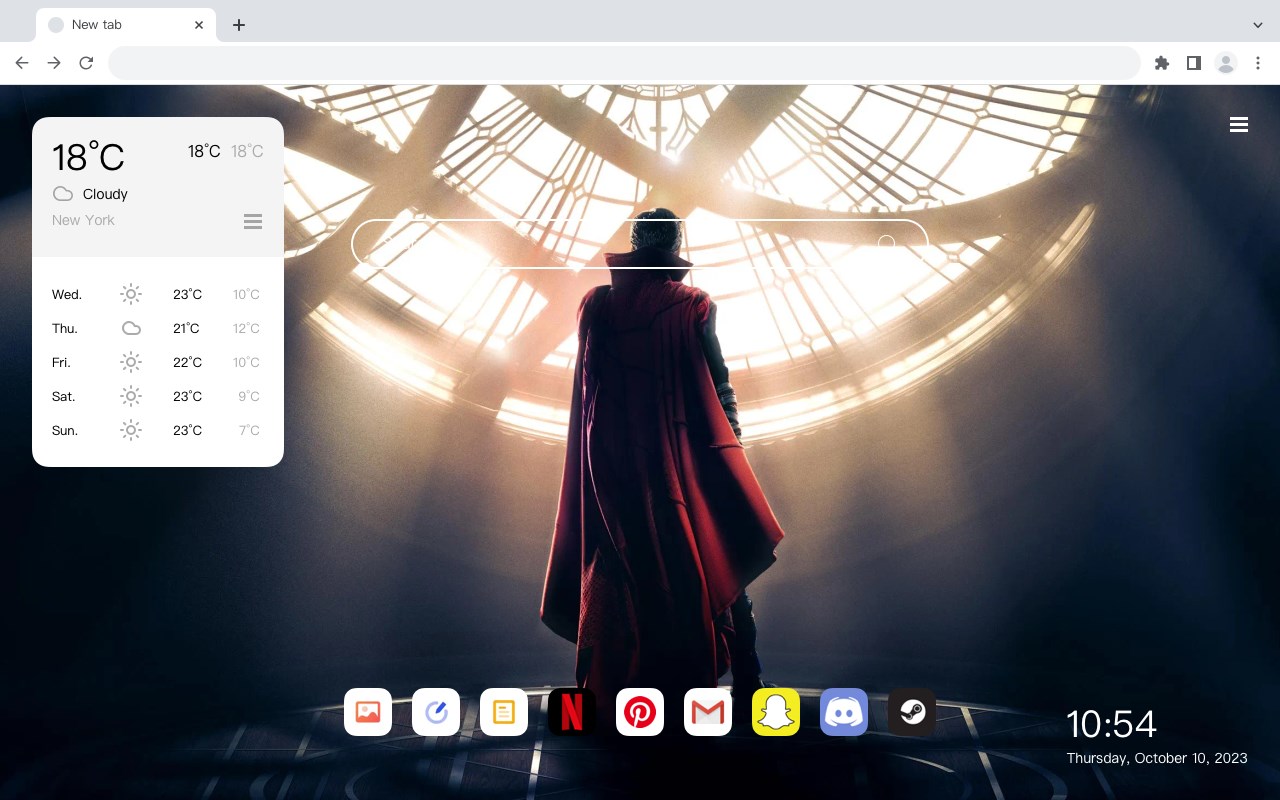The image size is (1280, 800).
Task: Open the page hamburger menu at top right
Action: tap(1239, 125)
